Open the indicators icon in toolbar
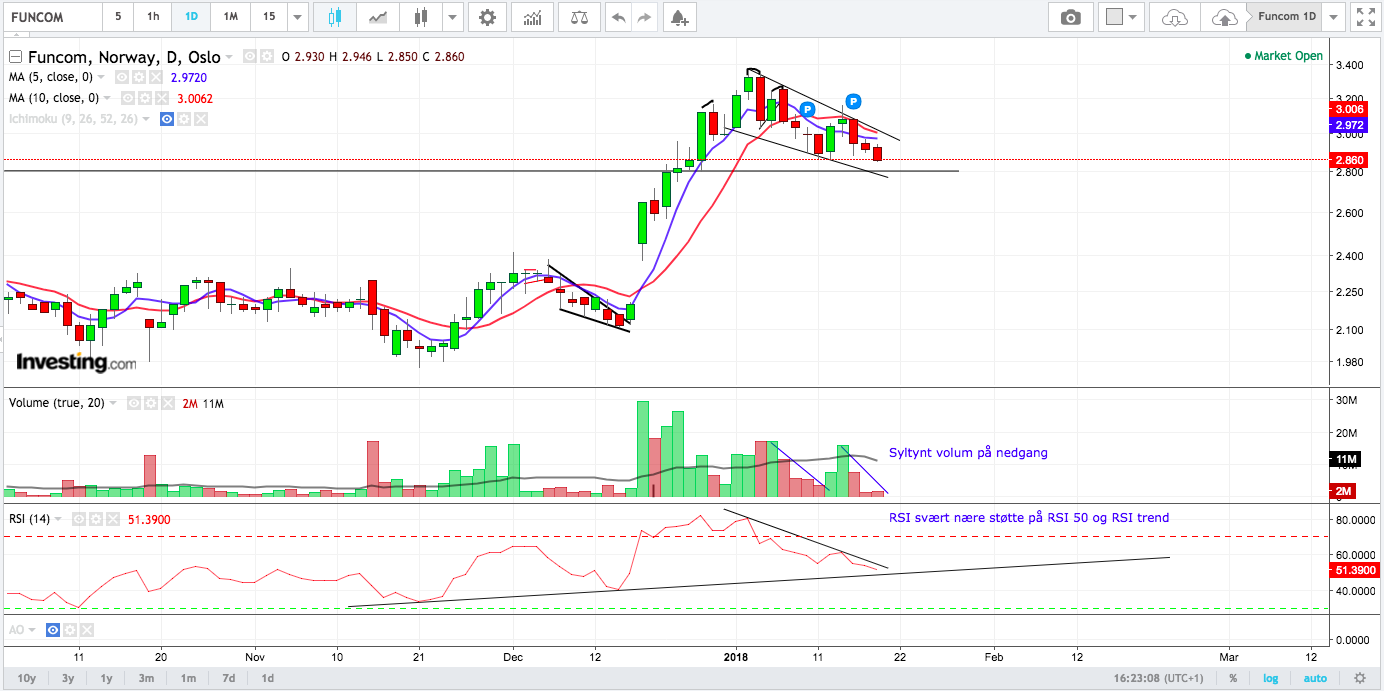 tap(534, 17)
